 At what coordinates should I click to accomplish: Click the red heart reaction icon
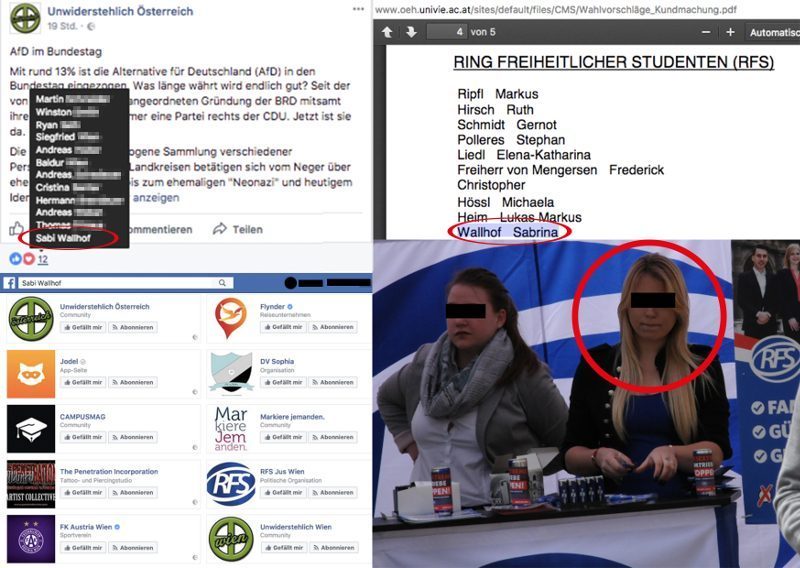[x=29, y=259]
